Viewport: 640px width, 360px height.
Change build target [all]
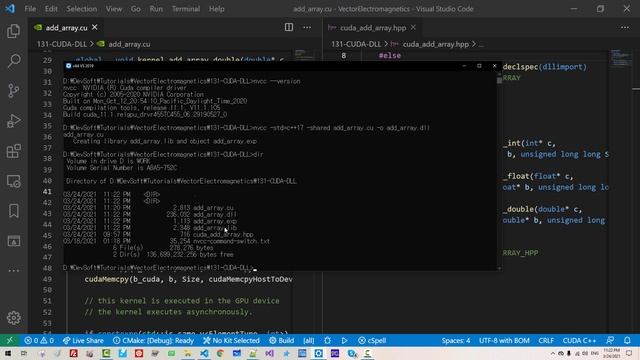click(309, 340)
